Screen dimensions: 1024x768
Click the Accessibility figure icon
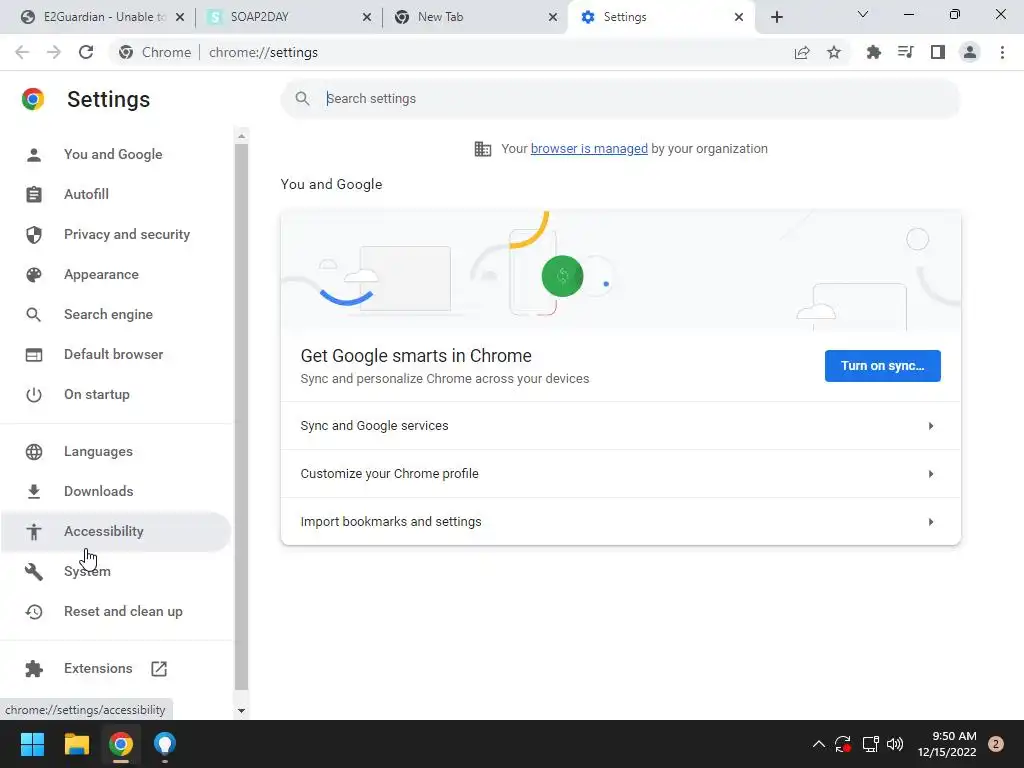(34, 532)
